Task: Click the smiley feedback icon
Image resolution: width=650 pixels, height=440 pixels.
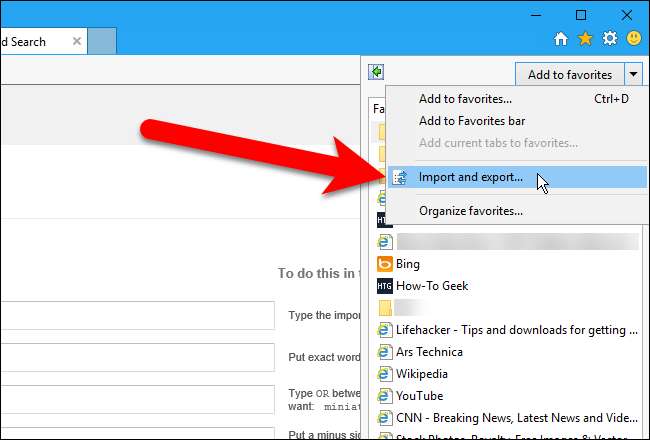Action: (634, 38)
